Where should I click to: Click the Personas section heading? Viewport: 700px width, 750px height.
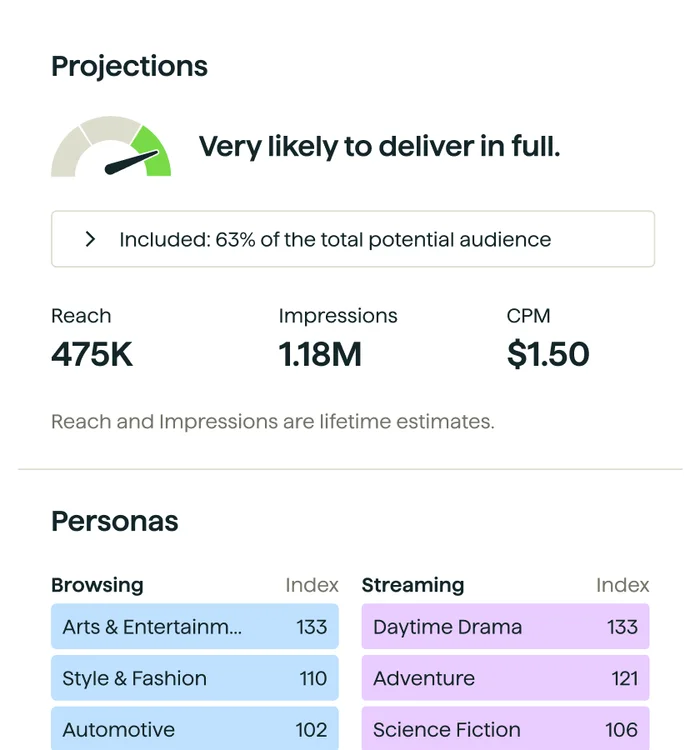pos(115,521)
